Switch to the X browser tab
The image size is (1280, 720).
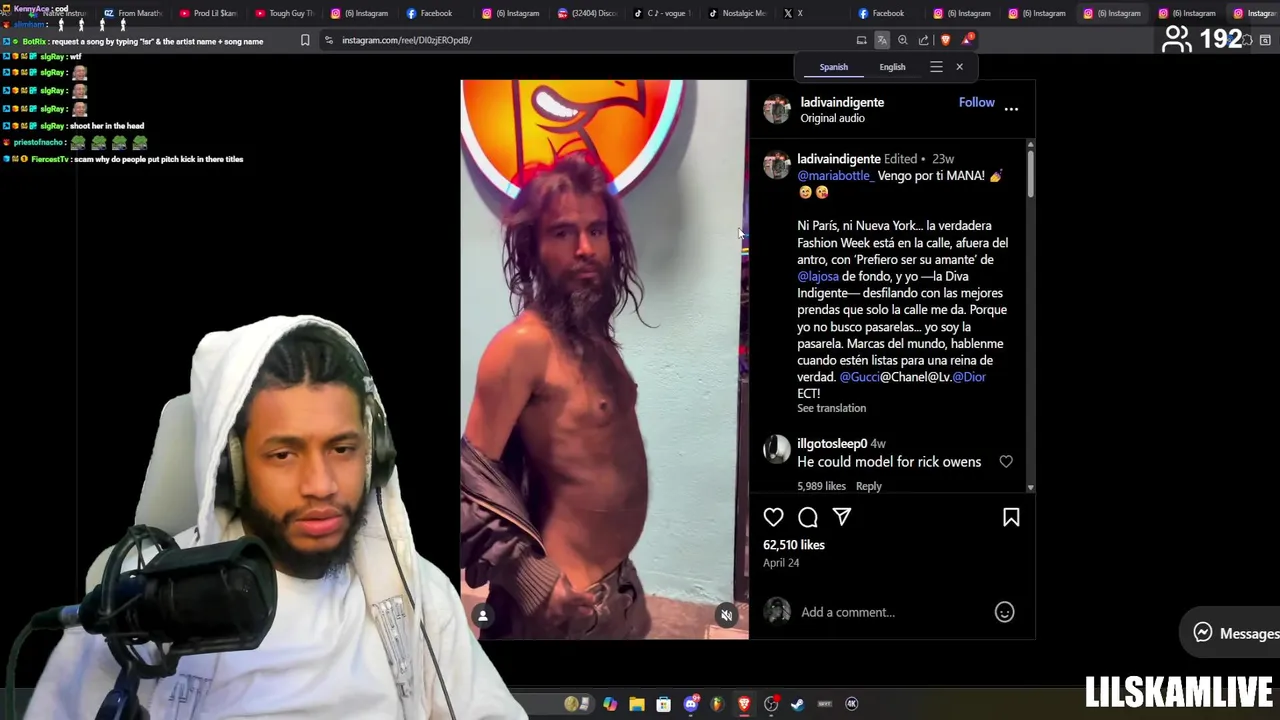(x=812, y=13)
